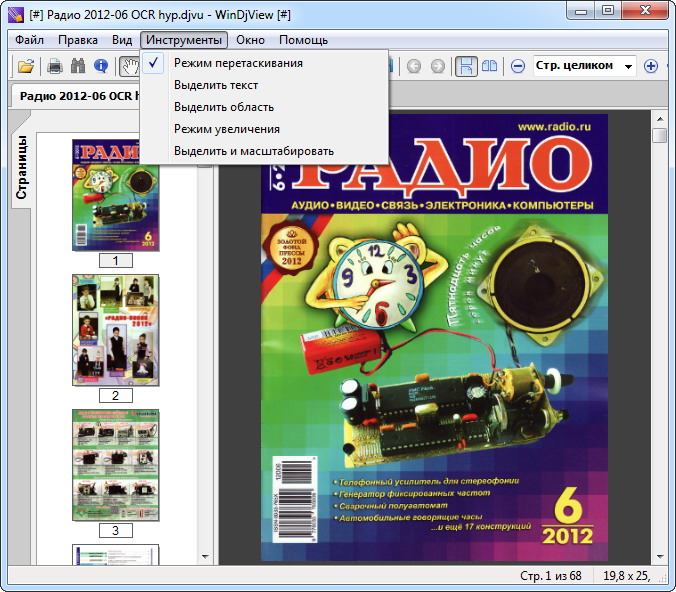Close the Инструменты menu from the menu bar
Screen dimensions: 676x592
pos(184,40)
